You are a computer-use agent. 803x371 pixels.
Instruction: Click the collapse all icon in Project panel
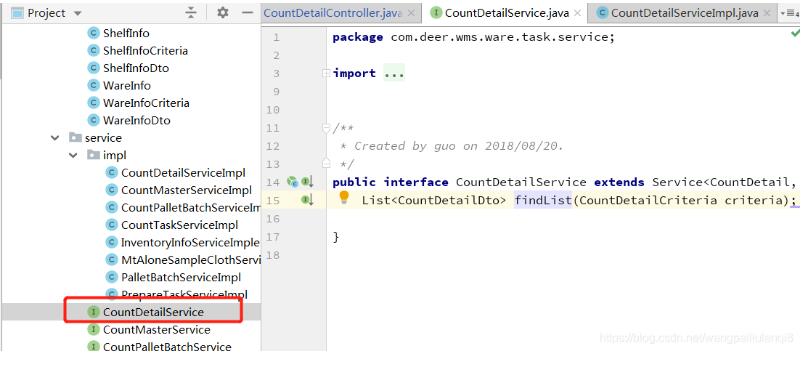coord(191,13)
